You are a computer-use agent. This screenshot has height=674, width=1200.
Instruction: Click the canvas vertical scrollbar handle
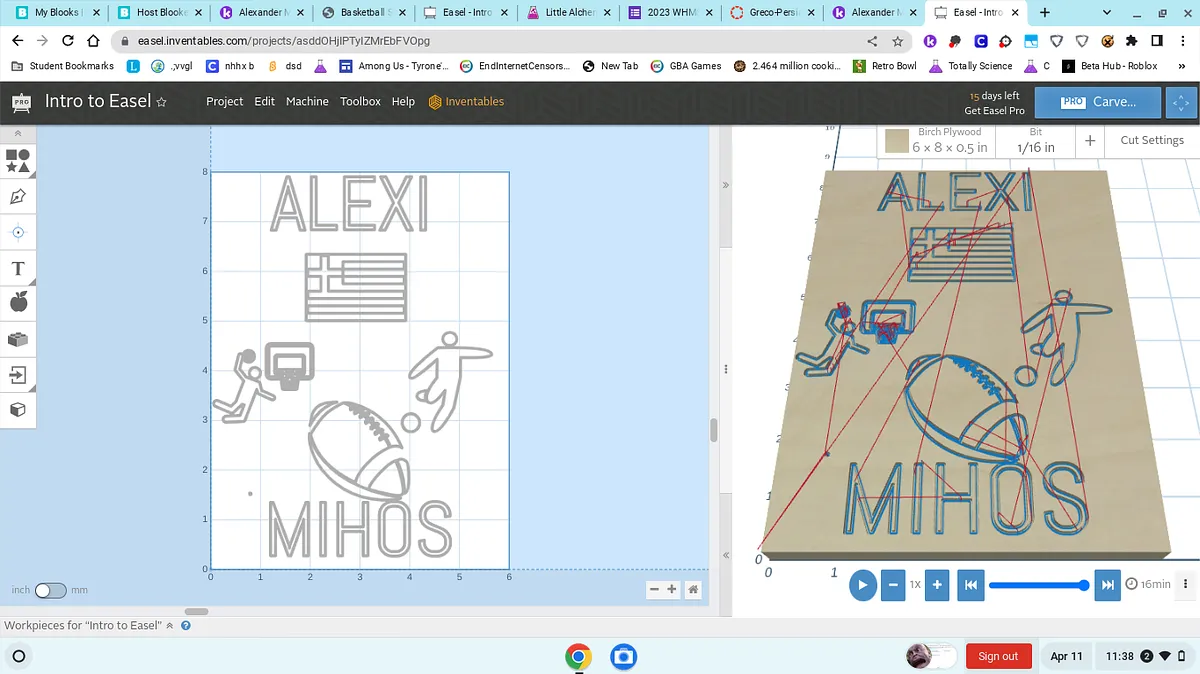[714, 430]
